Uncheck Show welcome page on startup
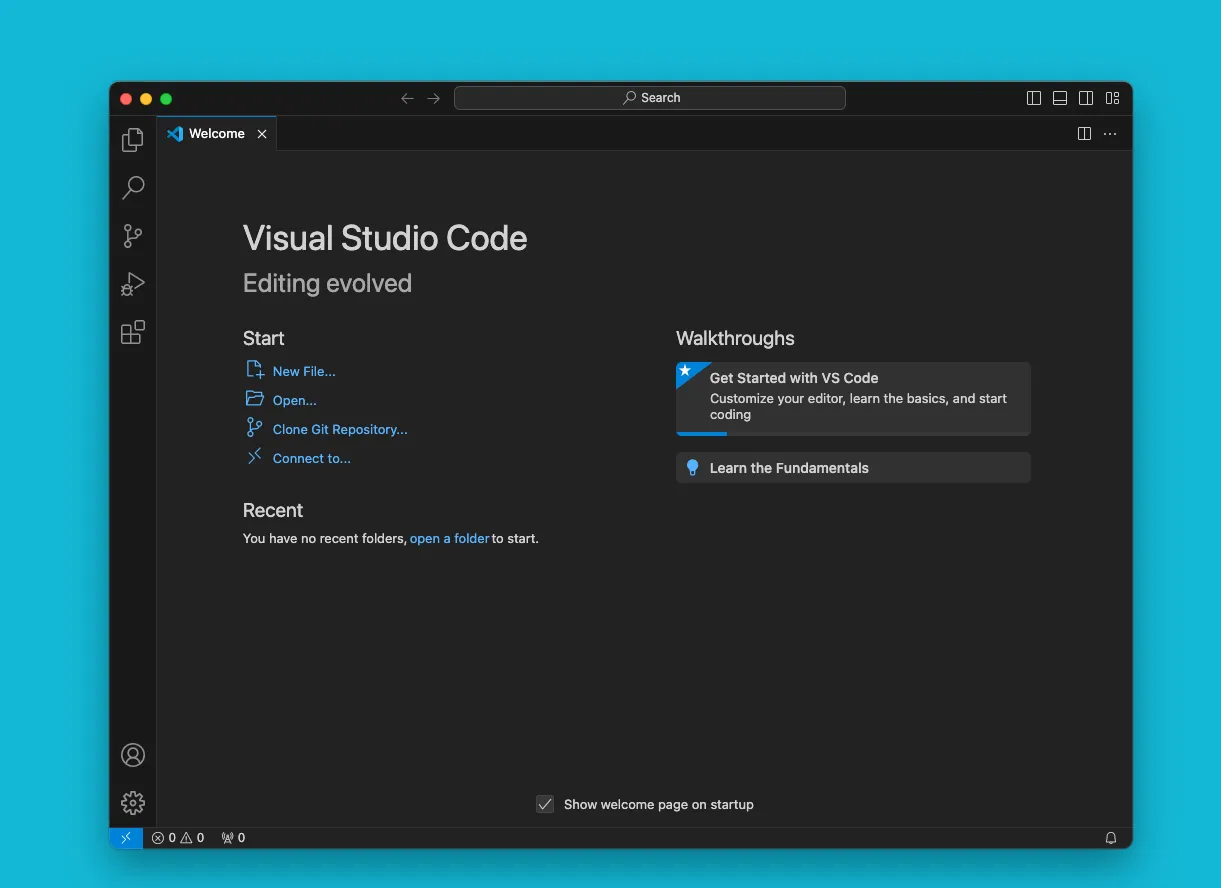The image size is (1221, 888). point(545,804)
